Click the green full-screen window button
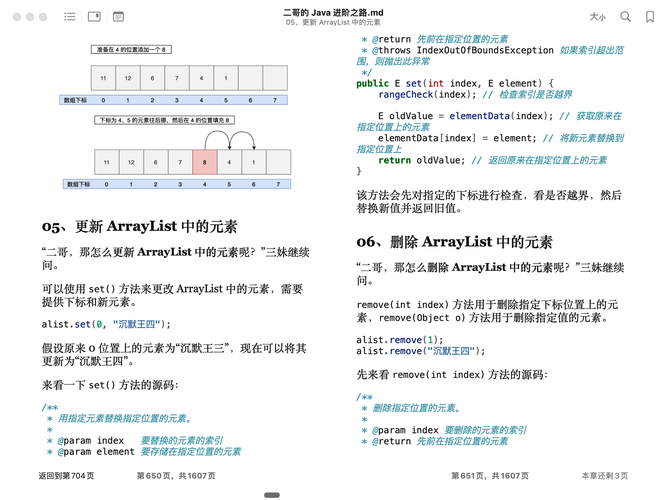The image size is (667, 500). coord(43,17)
